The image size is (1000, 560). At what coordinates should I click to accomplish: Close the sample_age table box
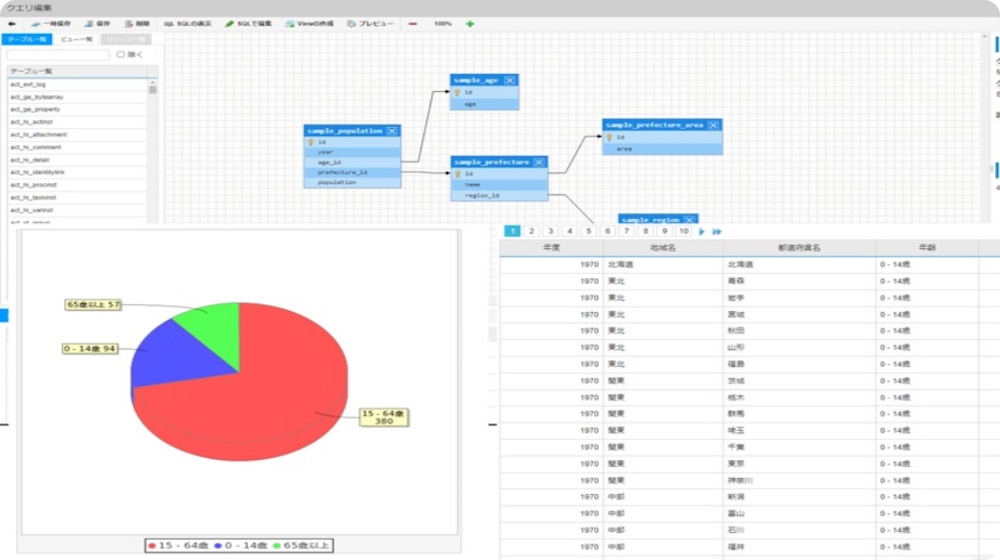tap(510, 80)
